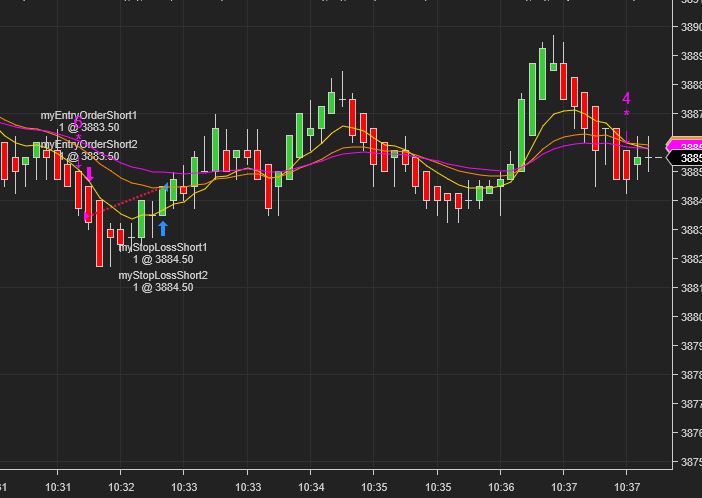The image size is (702, 498).
Task: Click the 3879 price axis label
Action: [691, 346]
